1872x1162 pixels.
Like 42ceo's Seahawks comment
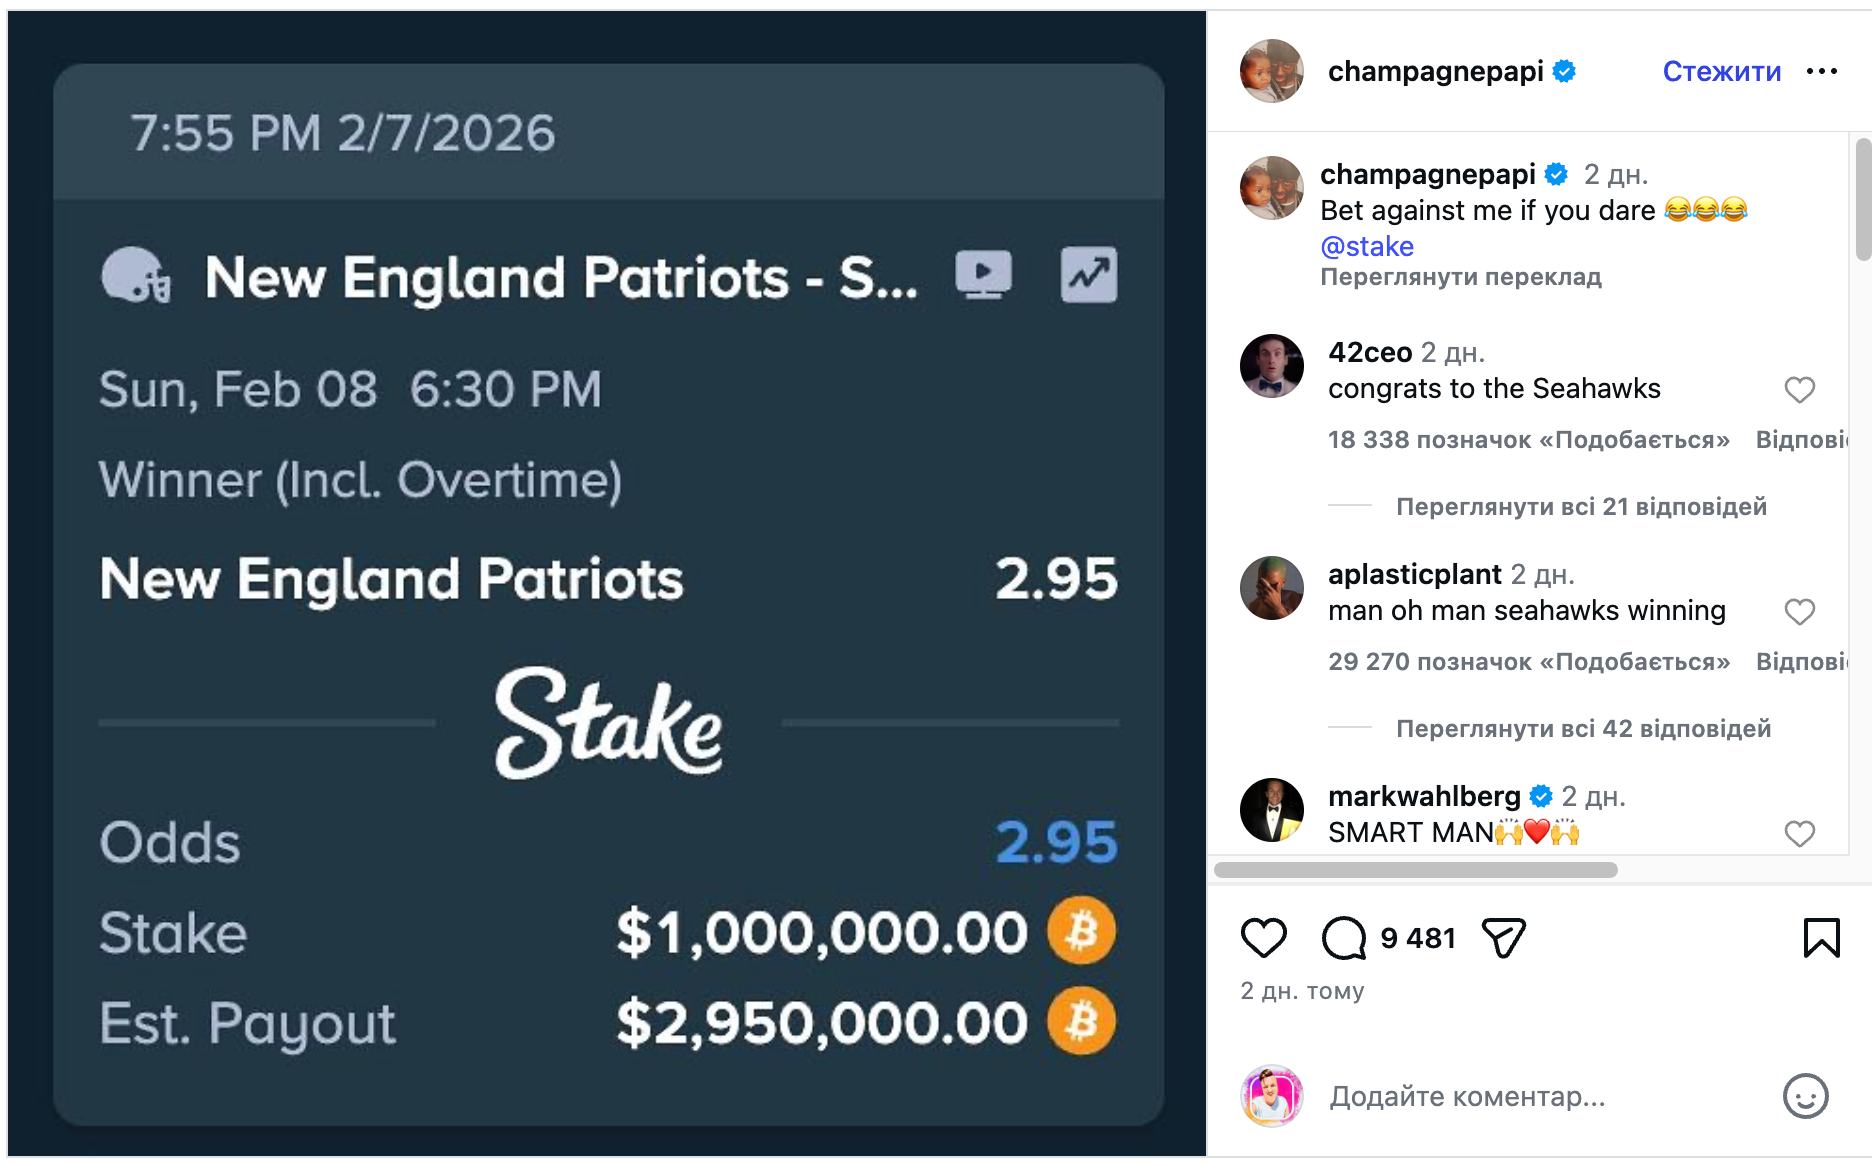point(1799,390)
